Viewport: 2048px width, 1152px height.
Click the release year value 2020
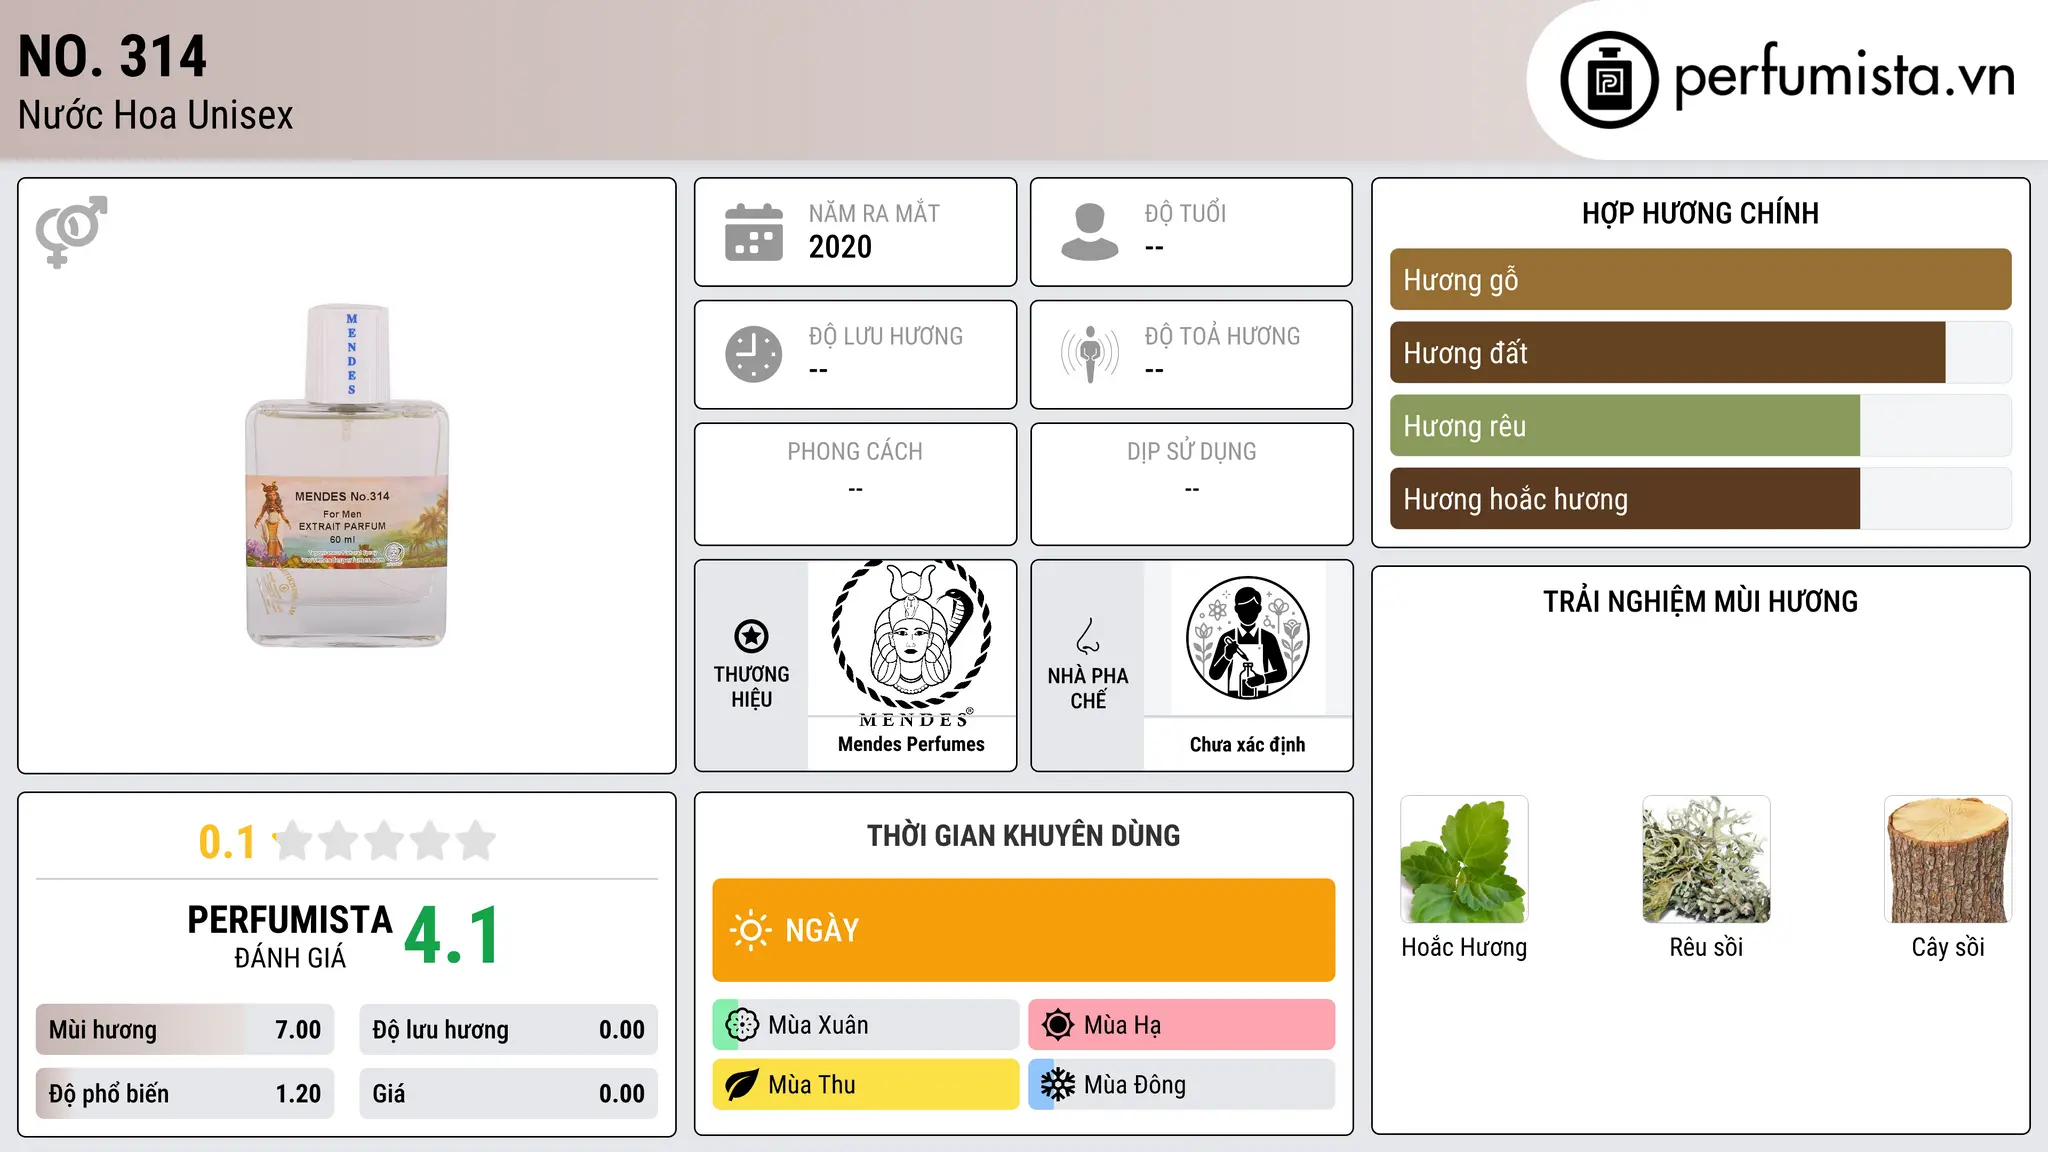coord(840,247)
